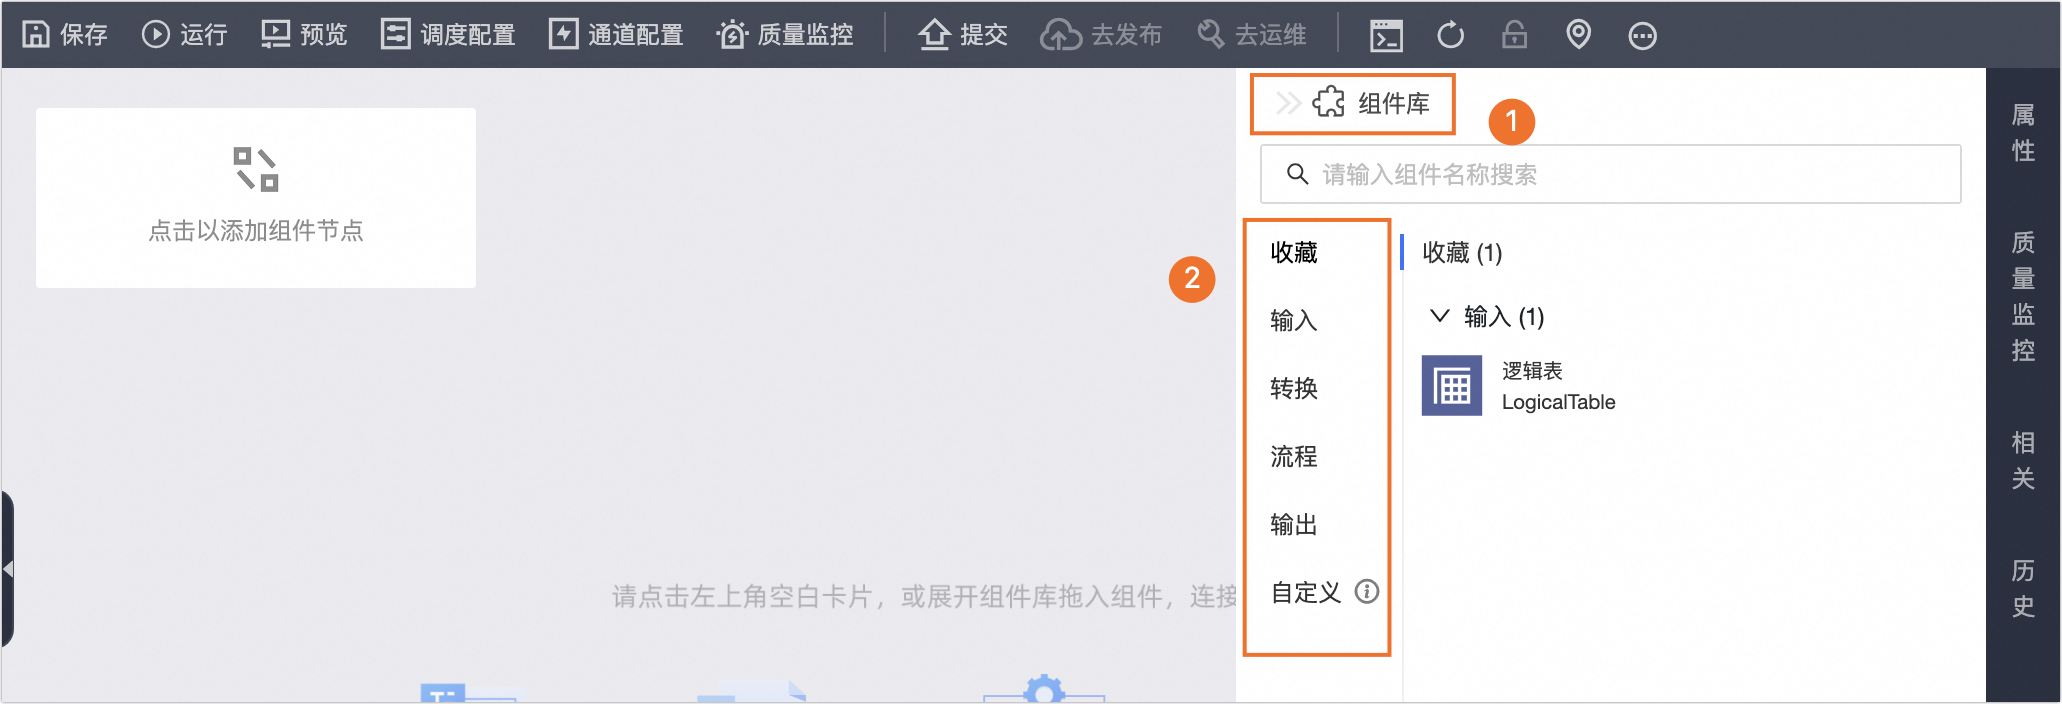Click the 收藏 (1) heading
Screen dimensions: 2062x704
[x=1462, y=253]
